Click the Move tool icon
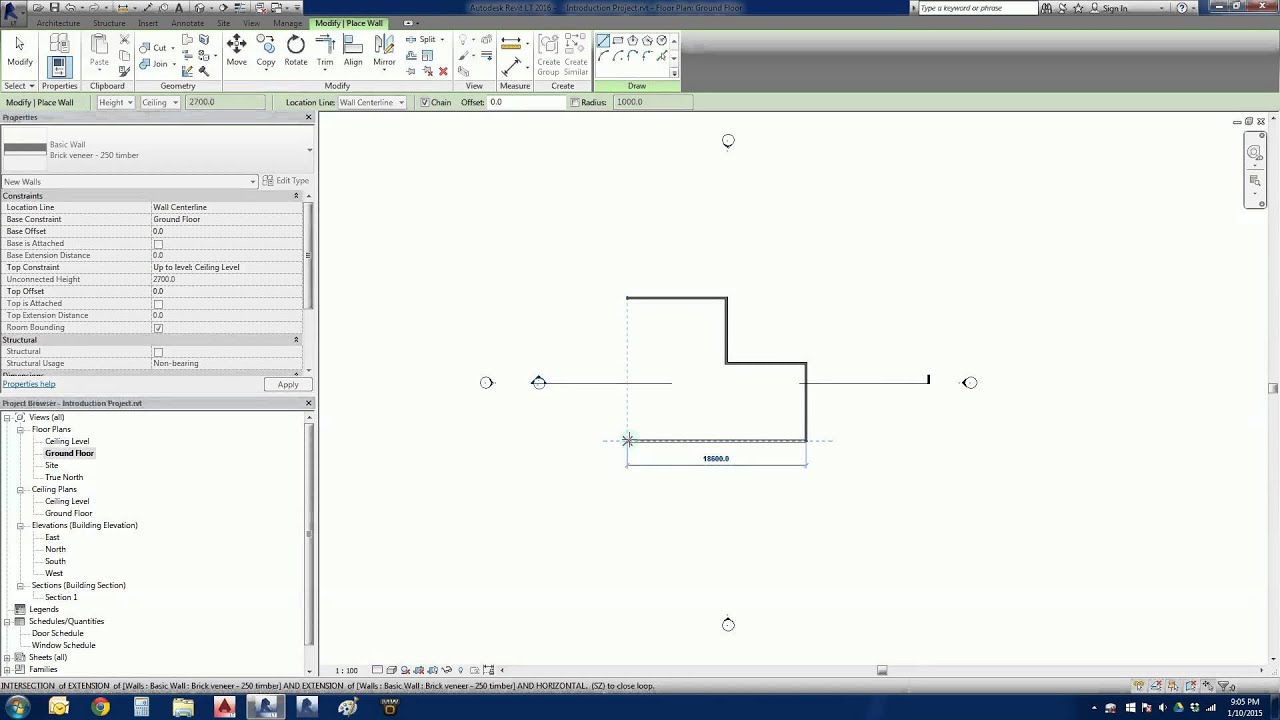The image size is (1280, 720). point(236,50)
